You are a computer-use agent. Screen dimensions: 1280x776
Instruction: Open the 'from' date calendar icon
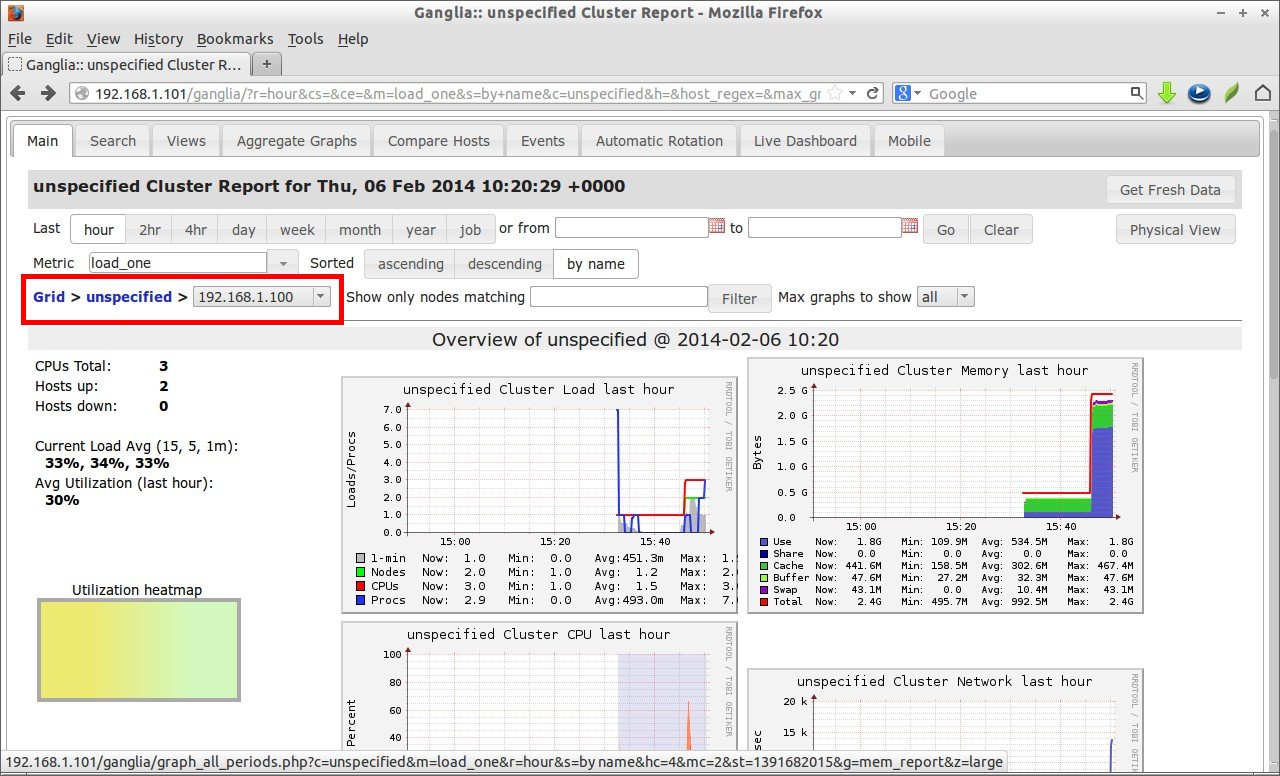[717, 226]
